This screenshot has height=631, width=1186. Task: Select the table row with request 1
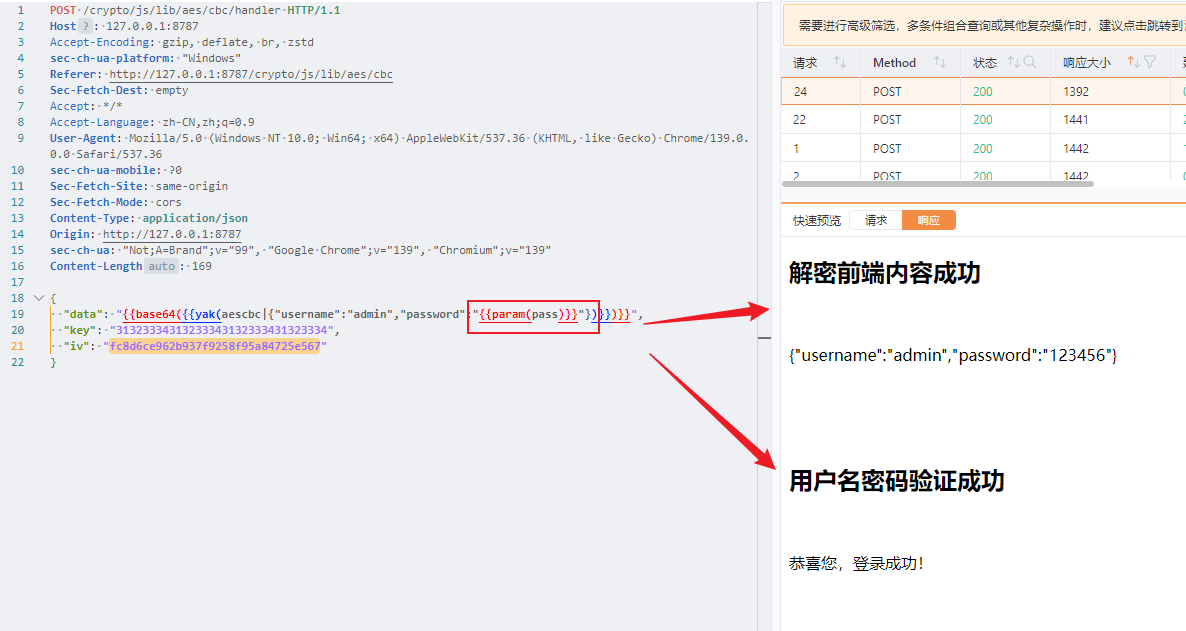coord(983,148)
